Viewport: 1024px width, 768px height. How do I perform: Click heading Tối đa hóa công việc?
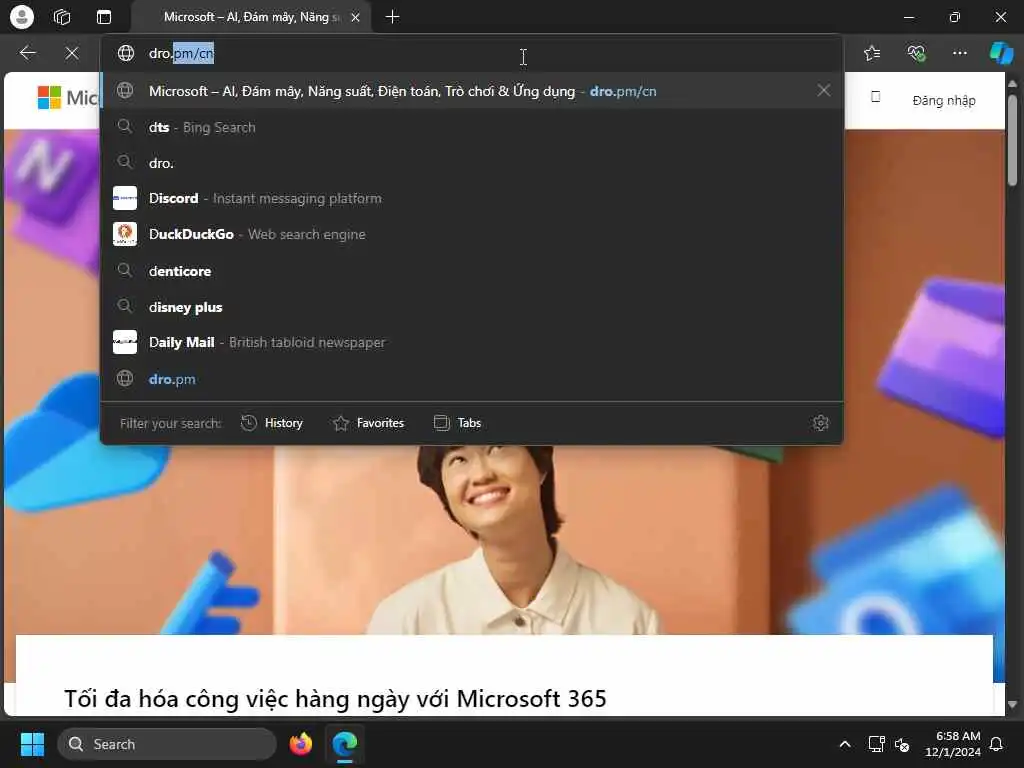click(335, 699)
